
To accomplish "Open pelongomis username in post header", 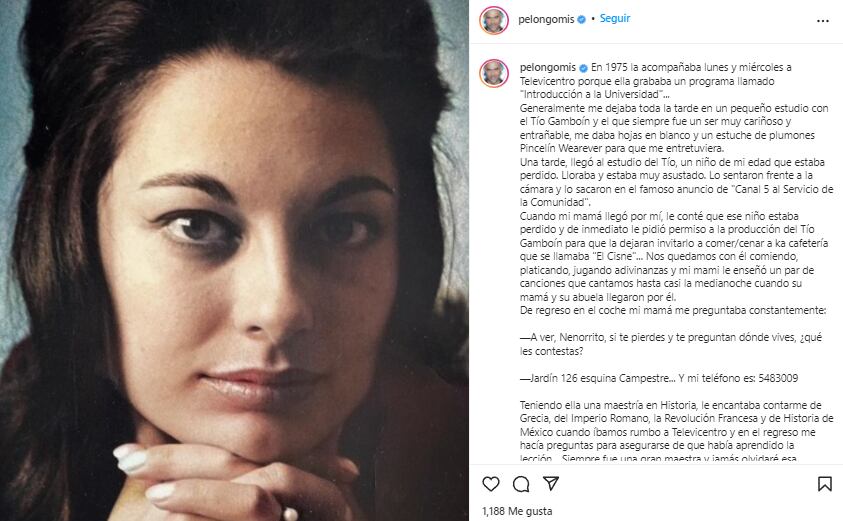I will pyautogui.click(x=546, y=19).
